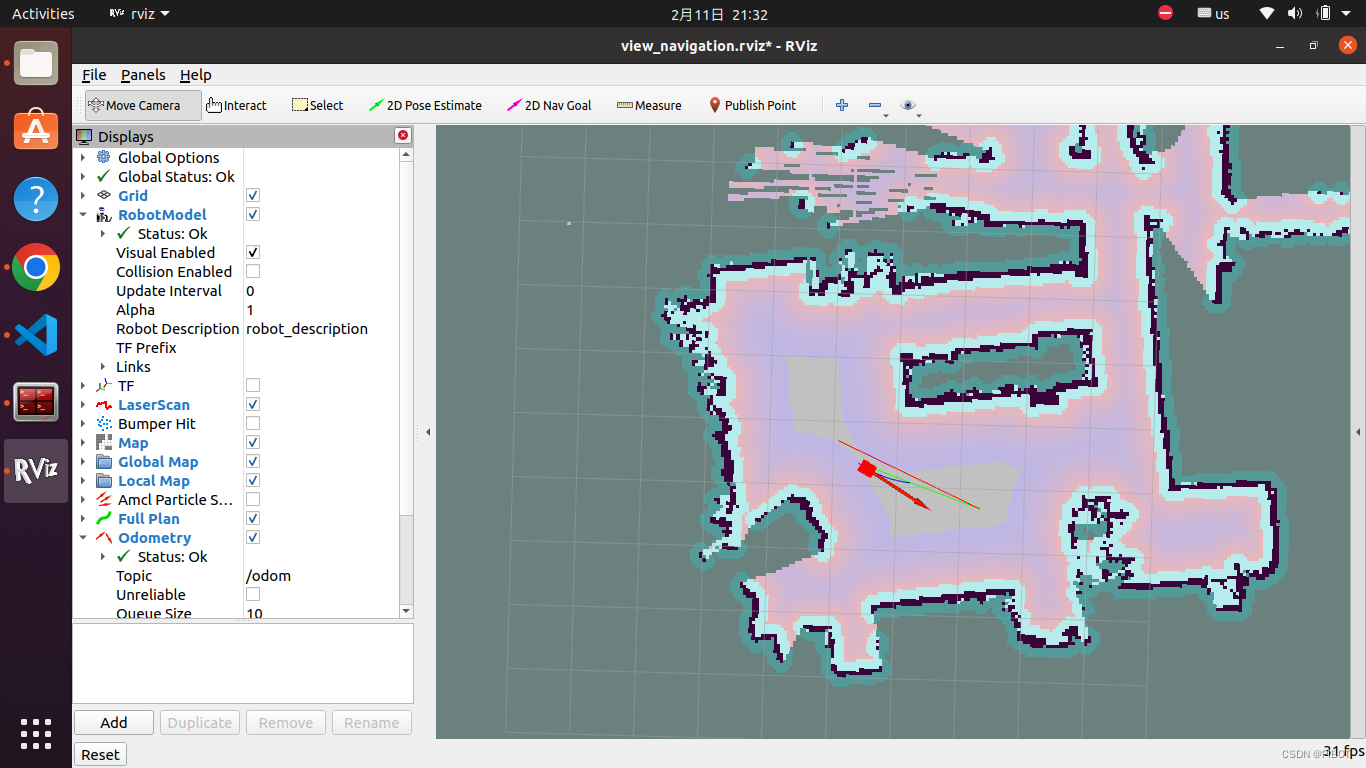Expand the Global Status row
This screenshot has width=1366, height=768.
[83, 176]
